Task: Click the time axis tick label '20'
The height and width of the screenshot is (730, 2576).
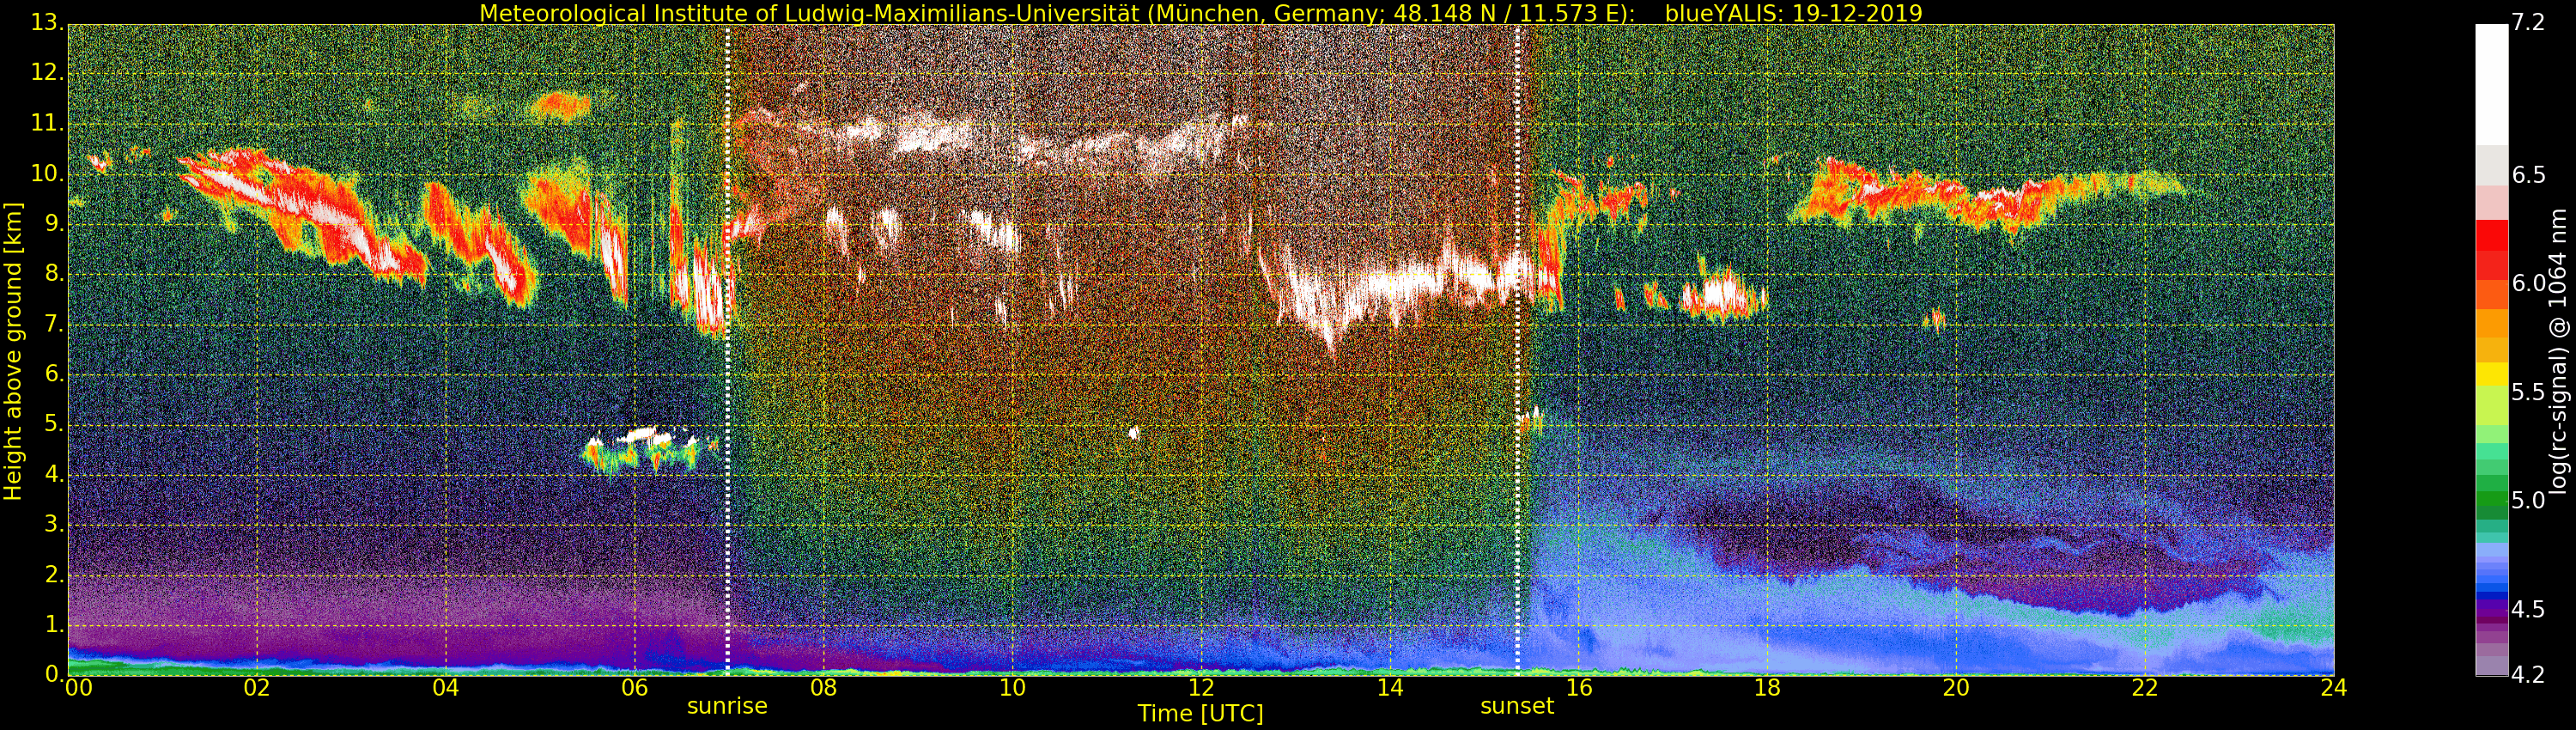Action: (1956, 688)
